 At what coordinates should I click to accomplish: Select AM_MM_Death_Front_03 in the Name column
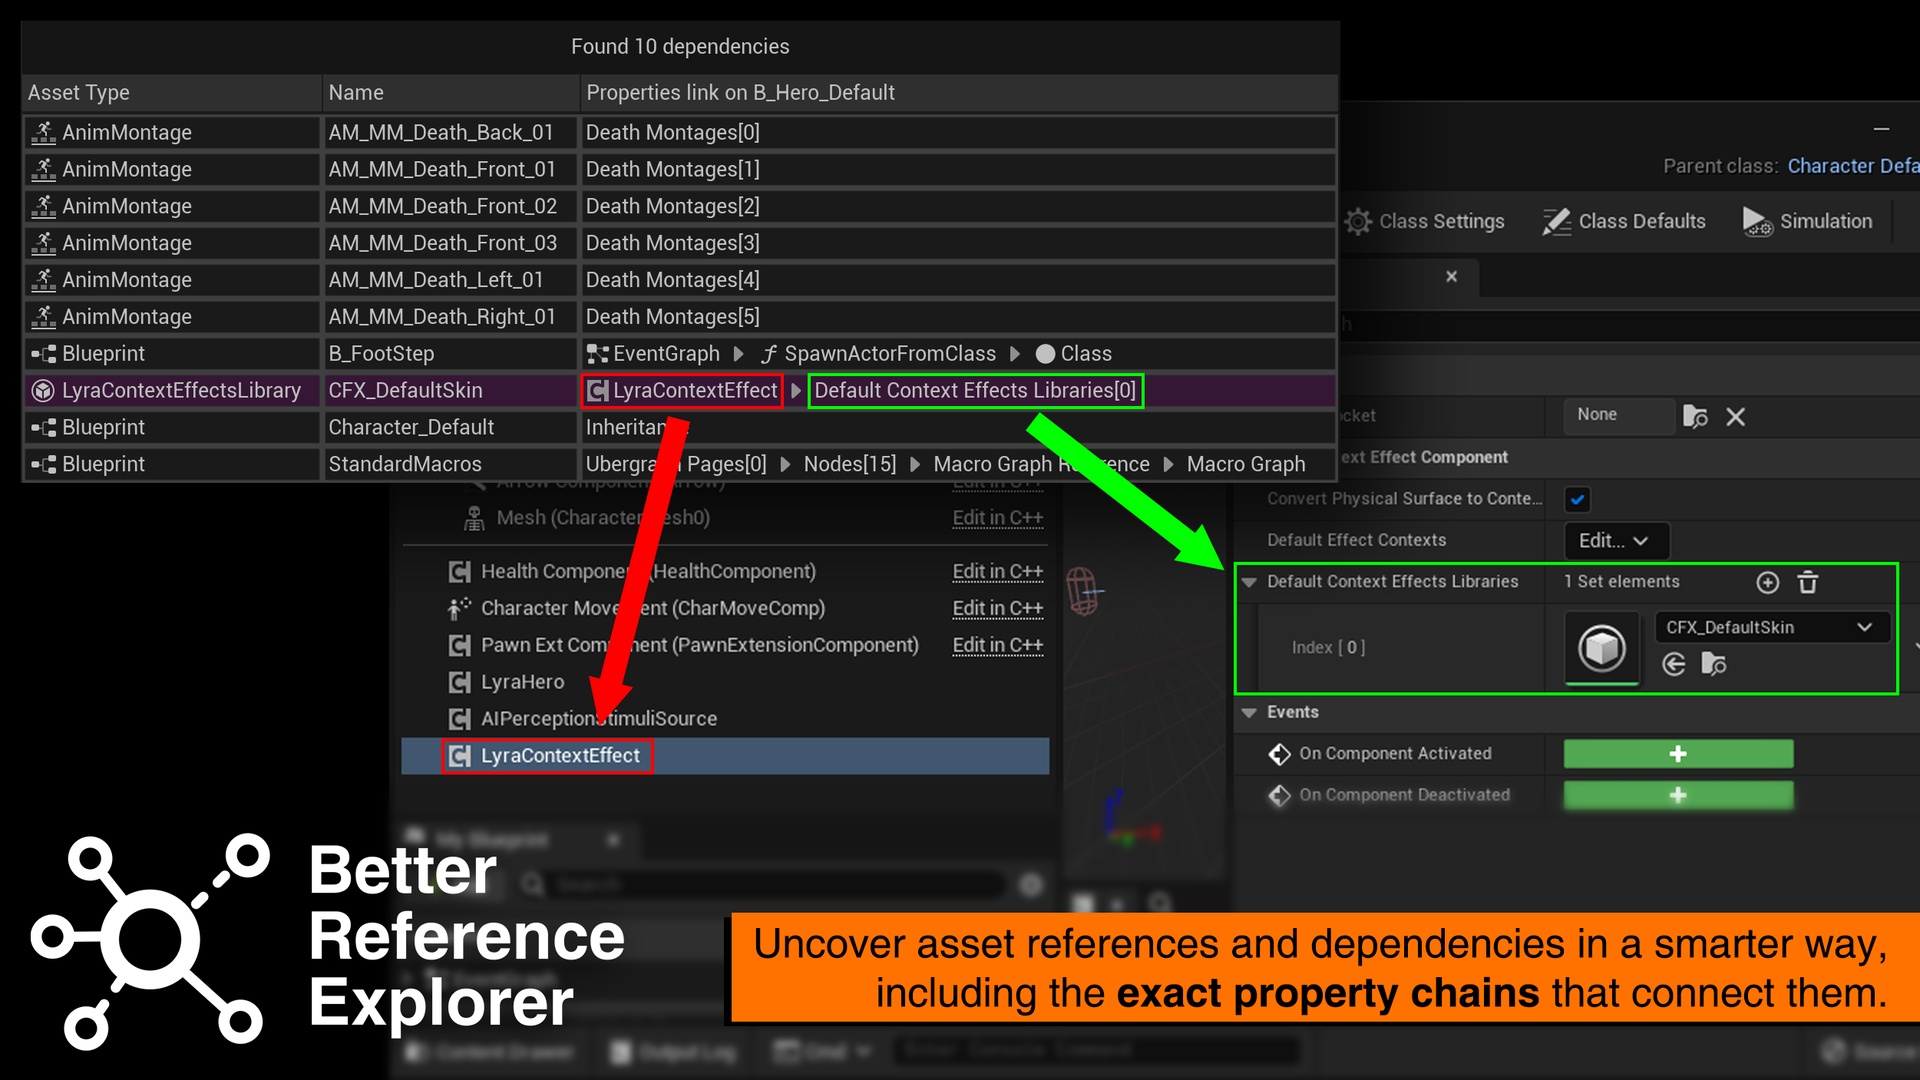pyautogui.click(x=443, y=243)
